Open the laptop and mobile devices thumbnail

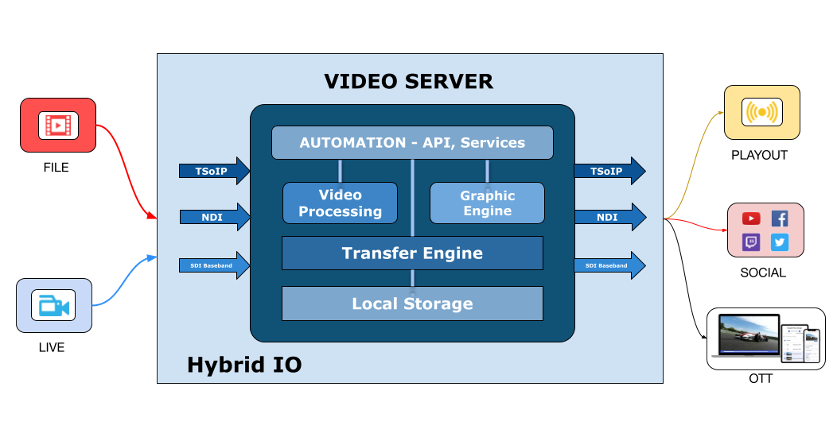766,339
